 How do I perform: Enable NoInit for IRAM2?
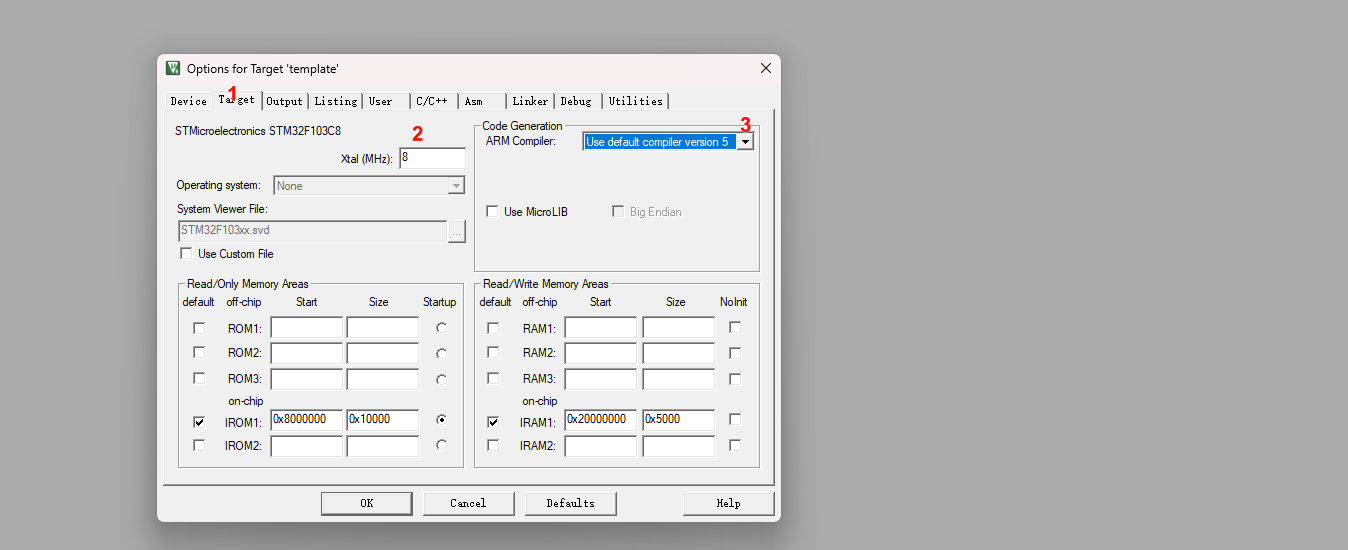point(735,445)
